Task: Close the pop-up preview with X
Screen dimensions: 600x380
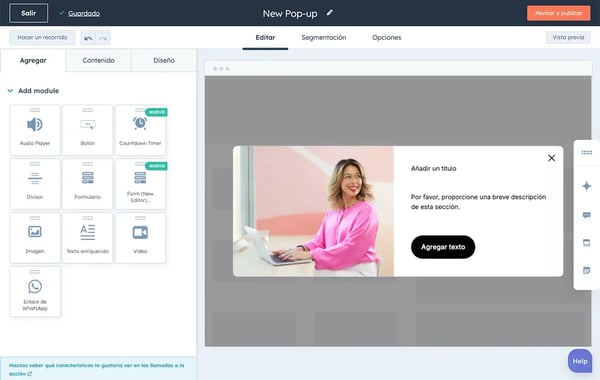Action: (551, 158)
